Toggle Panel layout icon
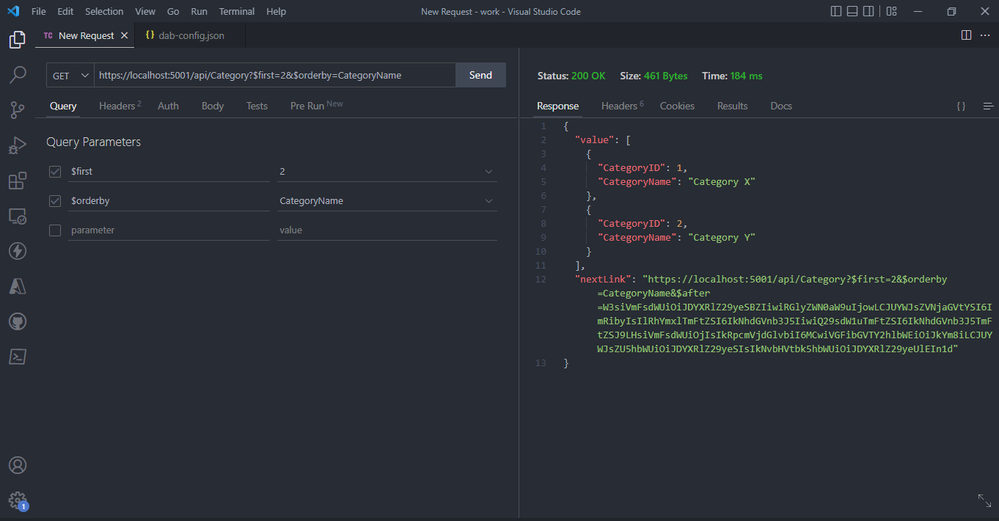Image resolution: width=999 pixels, height=521 pixels. (x=852, y=11)
